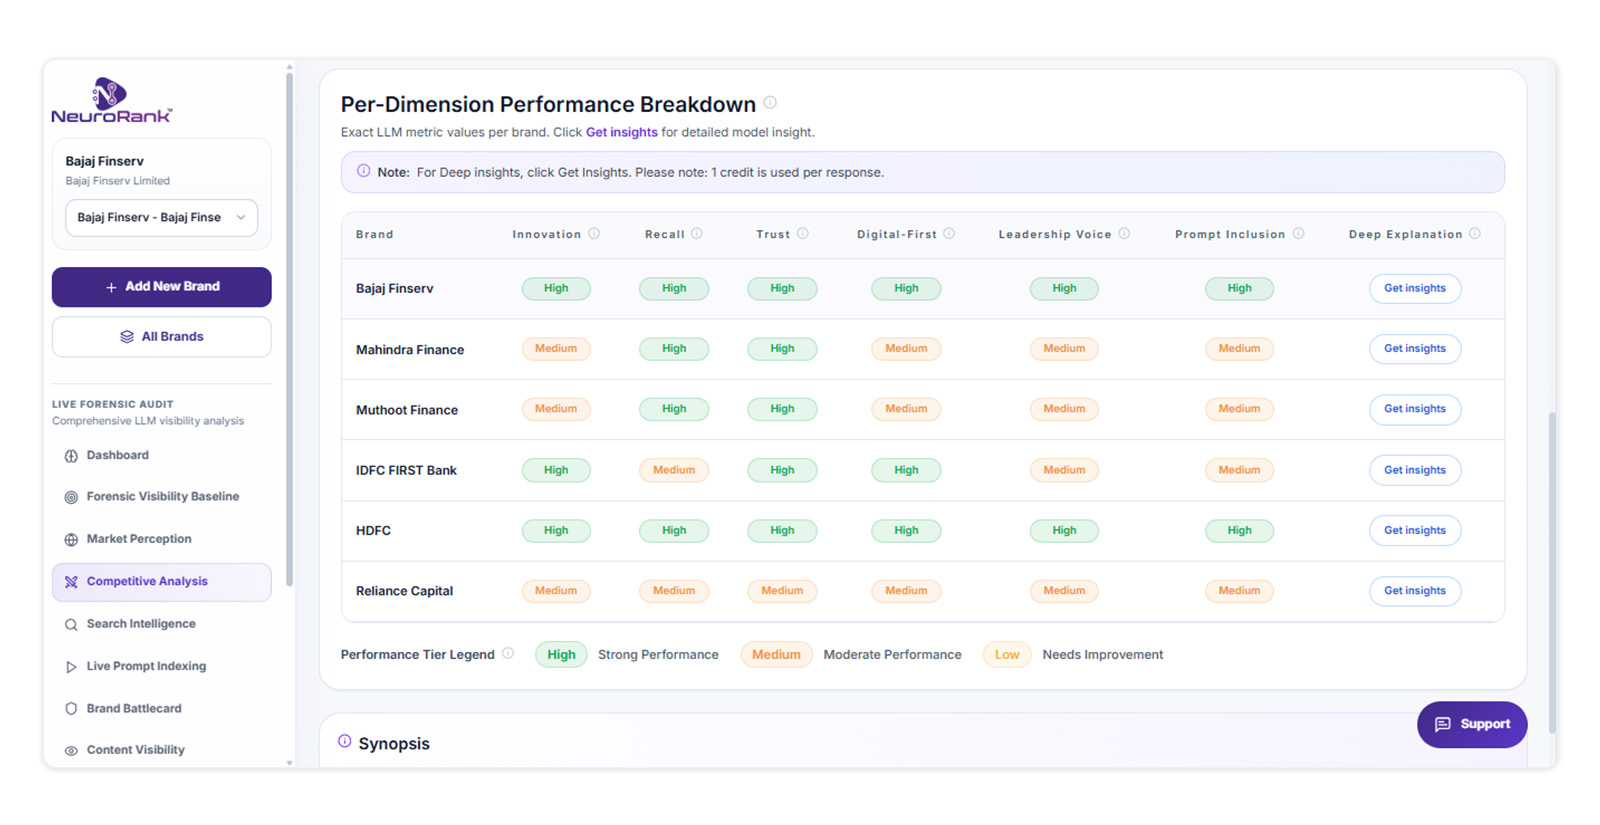Viewport: 1600px width, 825px height.
Task: Click Recall column info icon
Action: [x=697, y=234]
